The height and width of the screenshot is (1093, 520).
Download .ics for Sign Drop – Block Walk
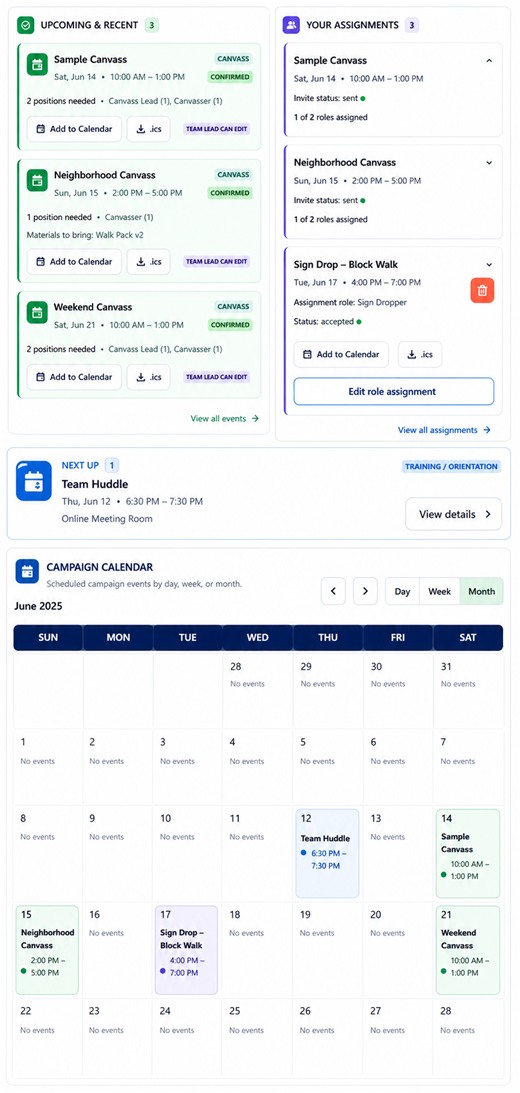420,354
